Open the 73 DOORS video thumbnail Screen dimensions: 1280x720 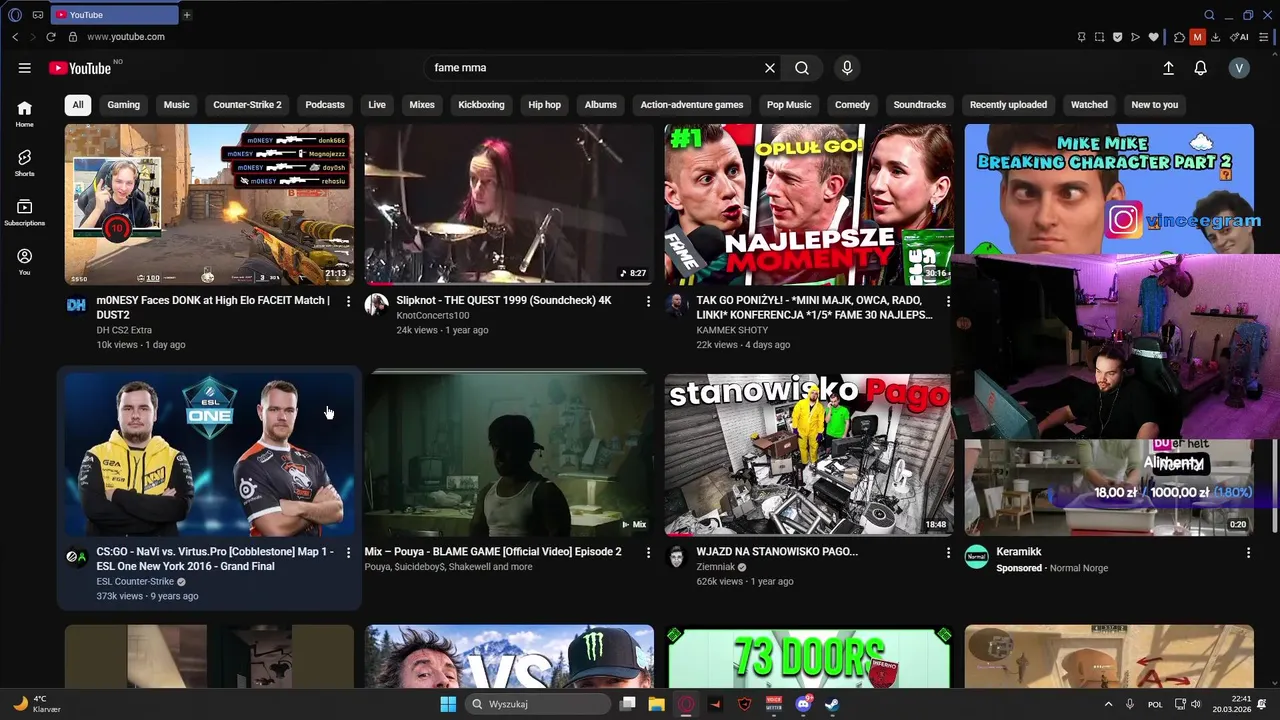coord(809,656)
